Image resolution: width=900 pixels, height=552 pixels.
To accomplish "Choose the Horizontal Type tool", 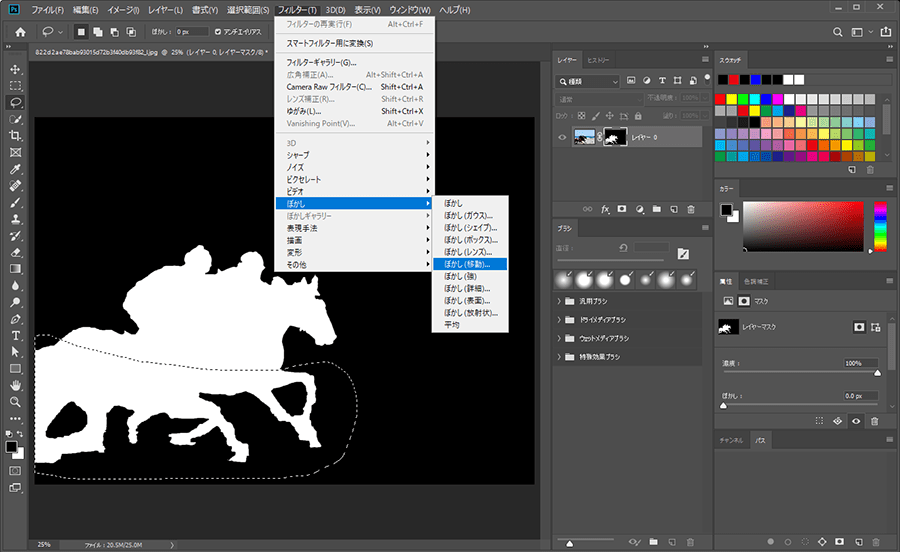I will (15, 334).
